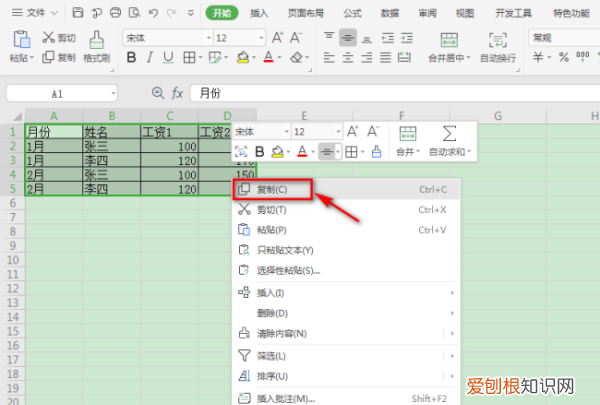
Task: Toggle middle vertical alignment
Action: pos(347,38)
